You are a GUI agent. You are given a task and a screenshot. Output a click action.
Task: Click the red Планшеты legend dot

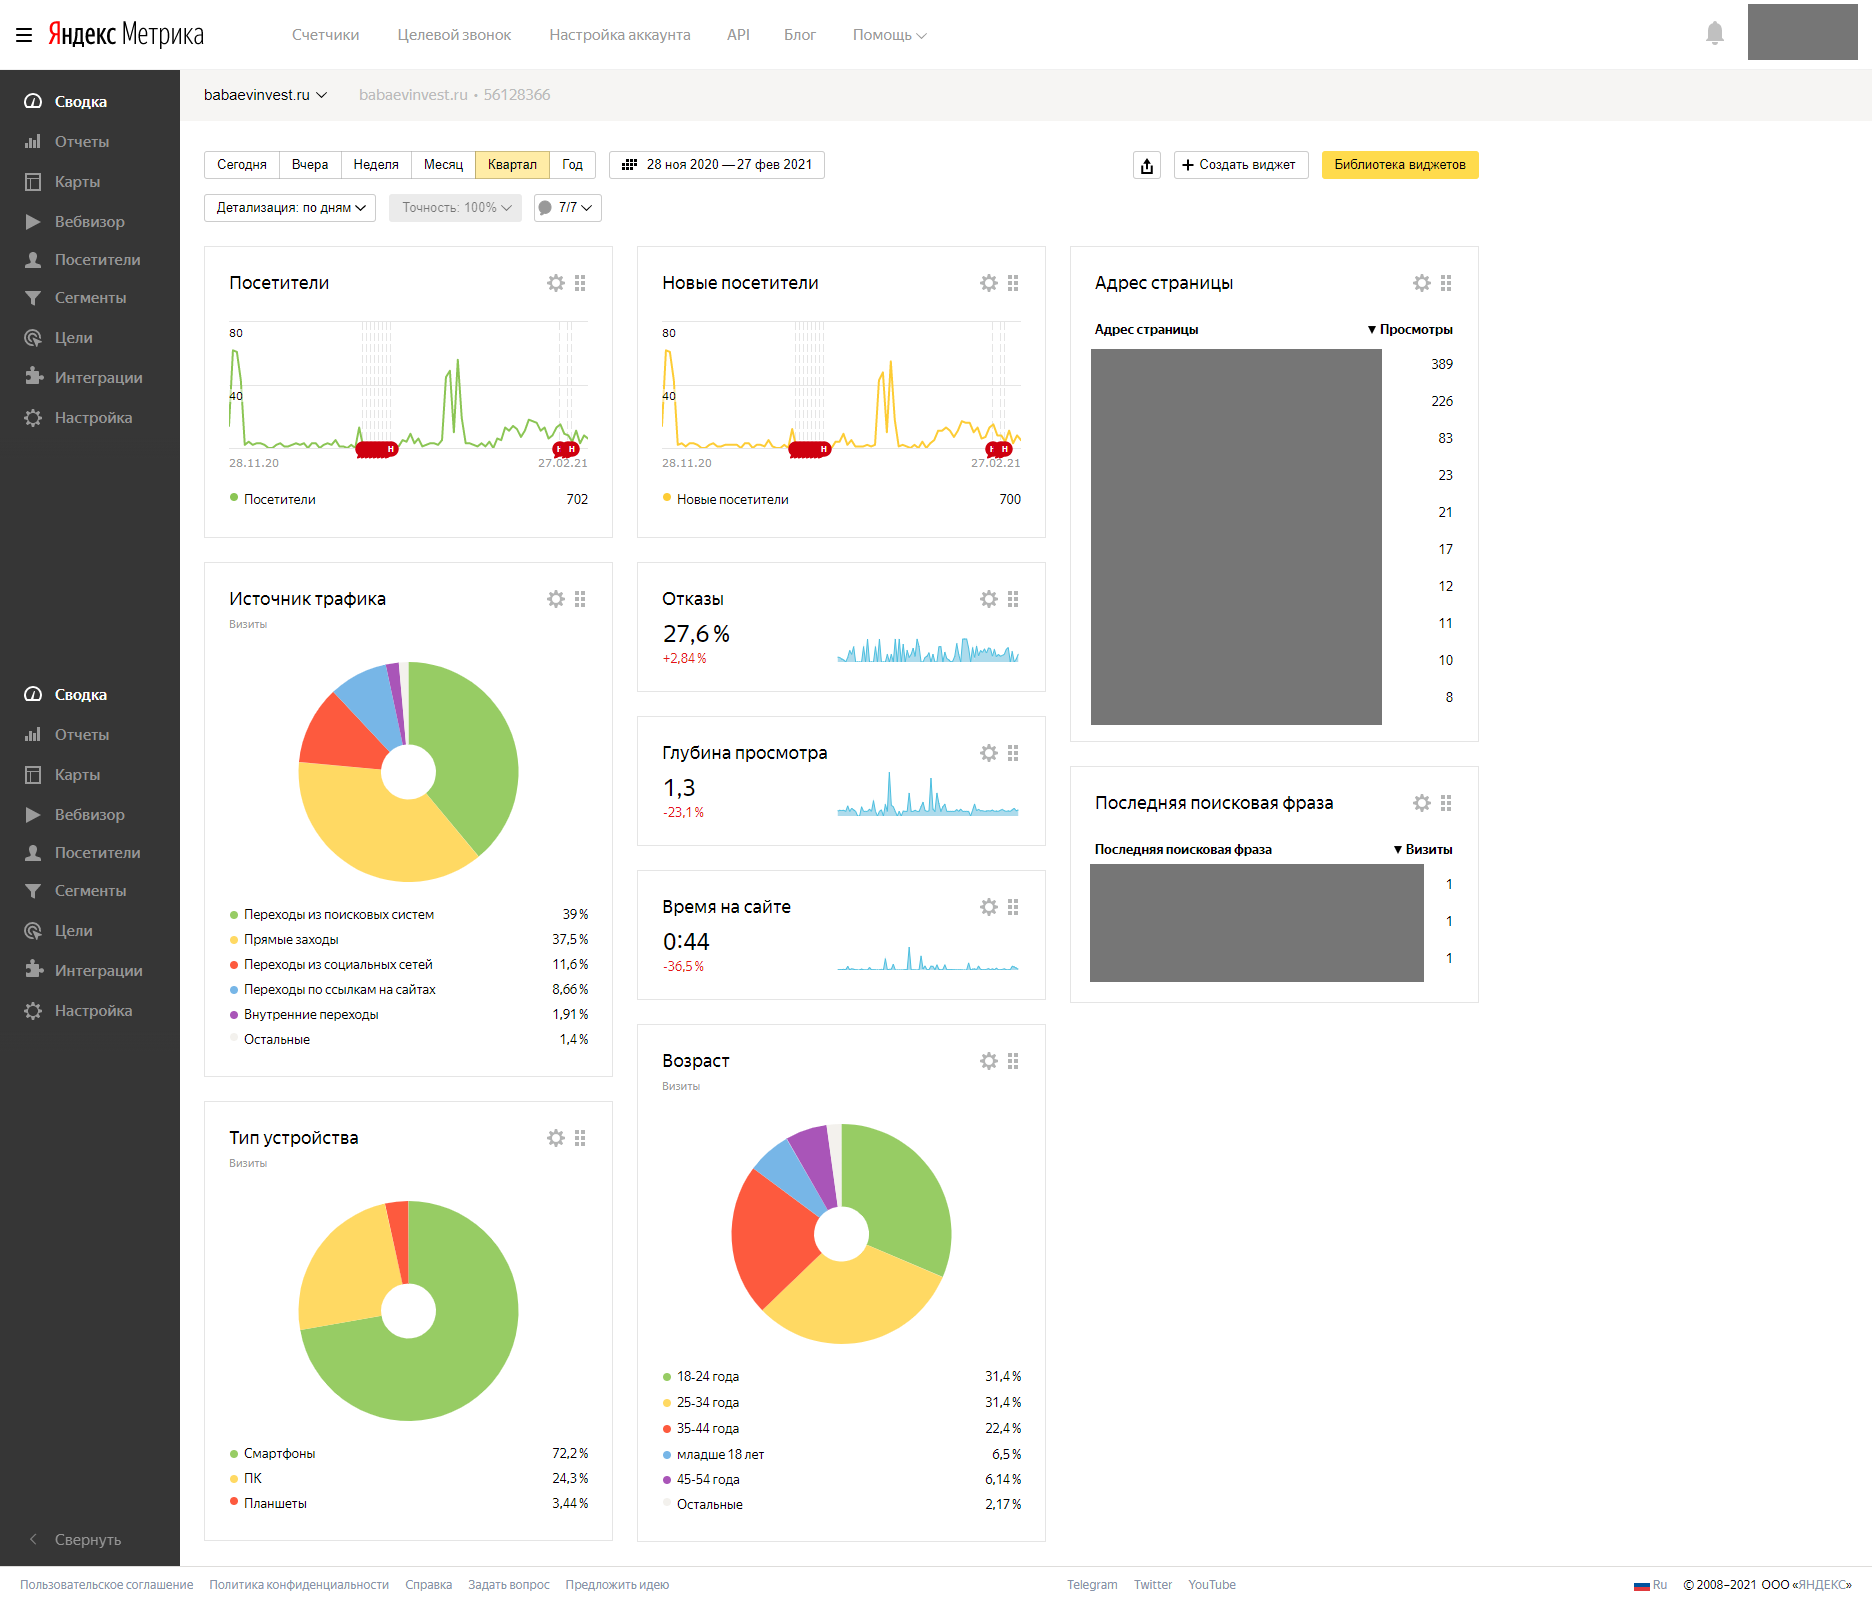click(x=234, y=1502)
